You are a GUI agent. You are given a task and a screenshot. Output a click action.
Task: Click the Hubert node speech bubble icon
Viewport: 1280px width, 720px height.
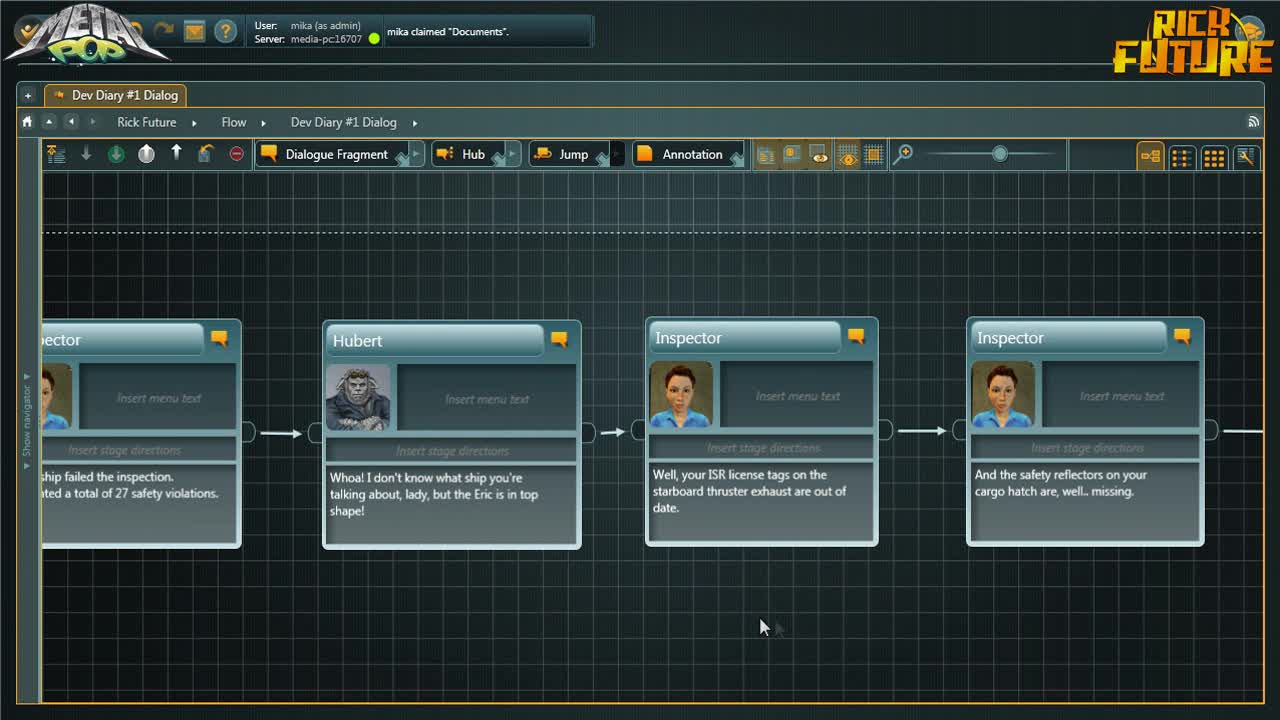click(559, 340)
